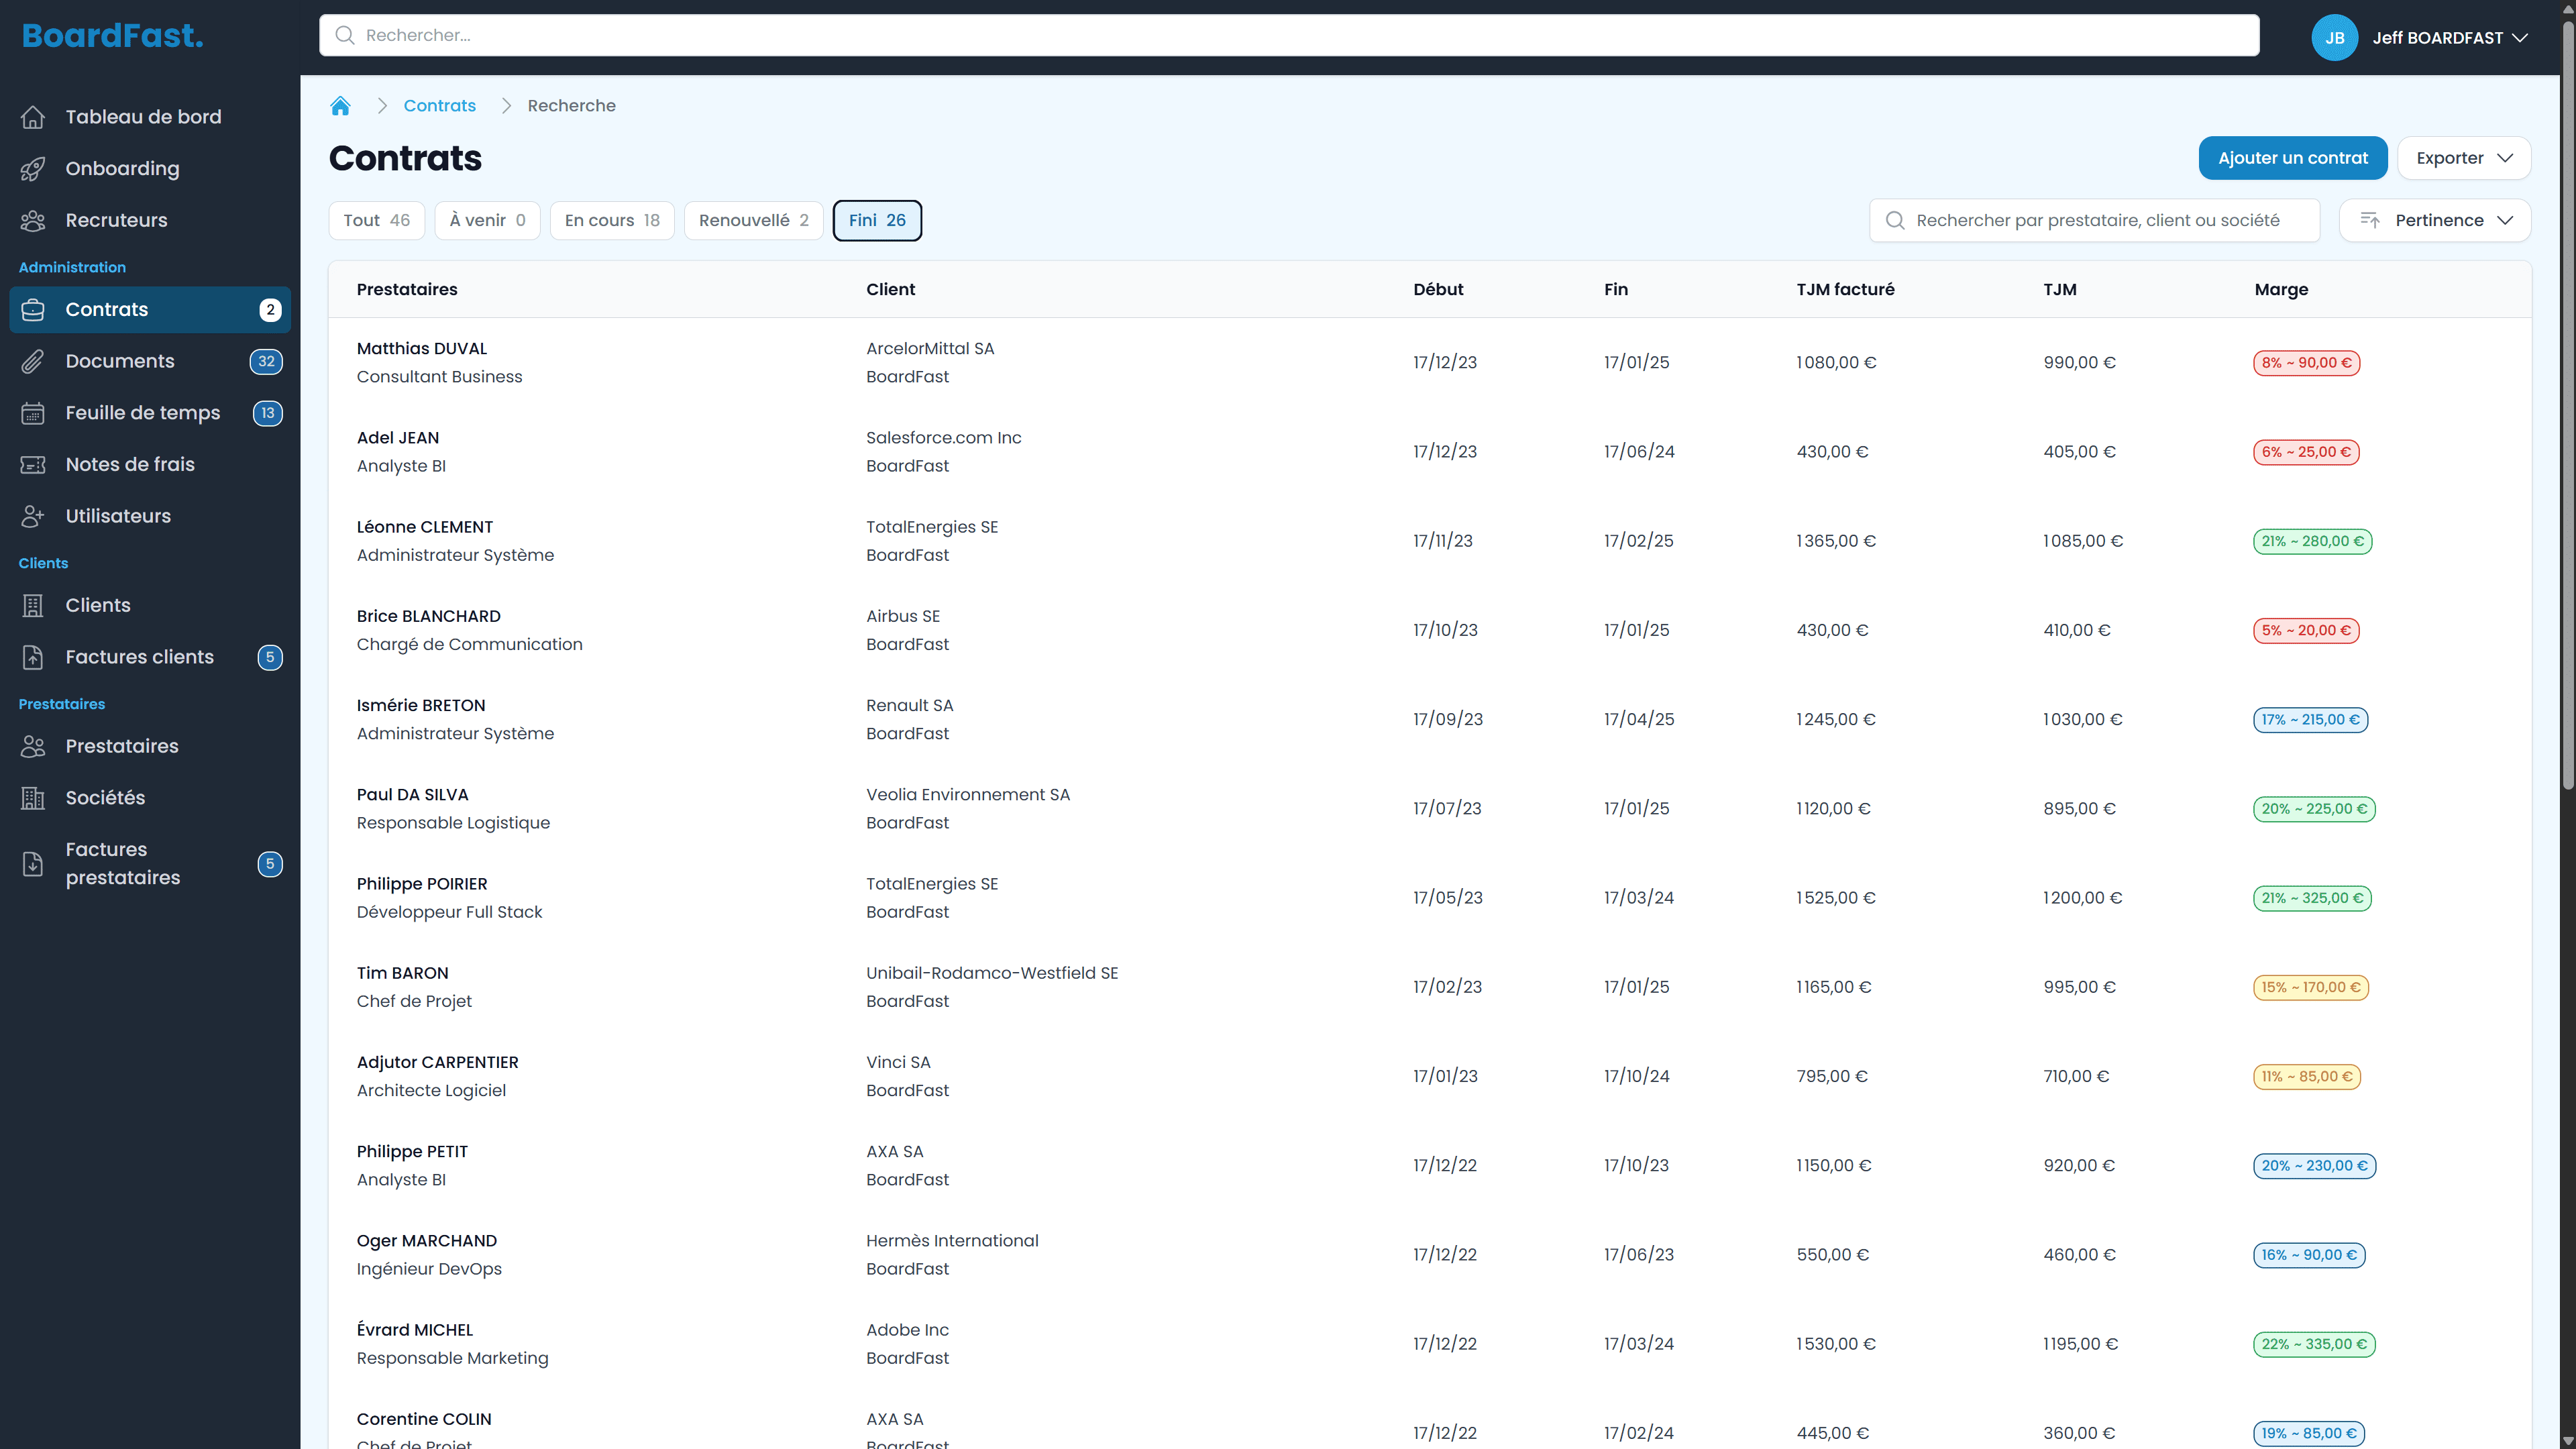Open Sociétés building icon
Image resolution: width=2576 pixels, height=1449 pixels.
pos(33,798)
